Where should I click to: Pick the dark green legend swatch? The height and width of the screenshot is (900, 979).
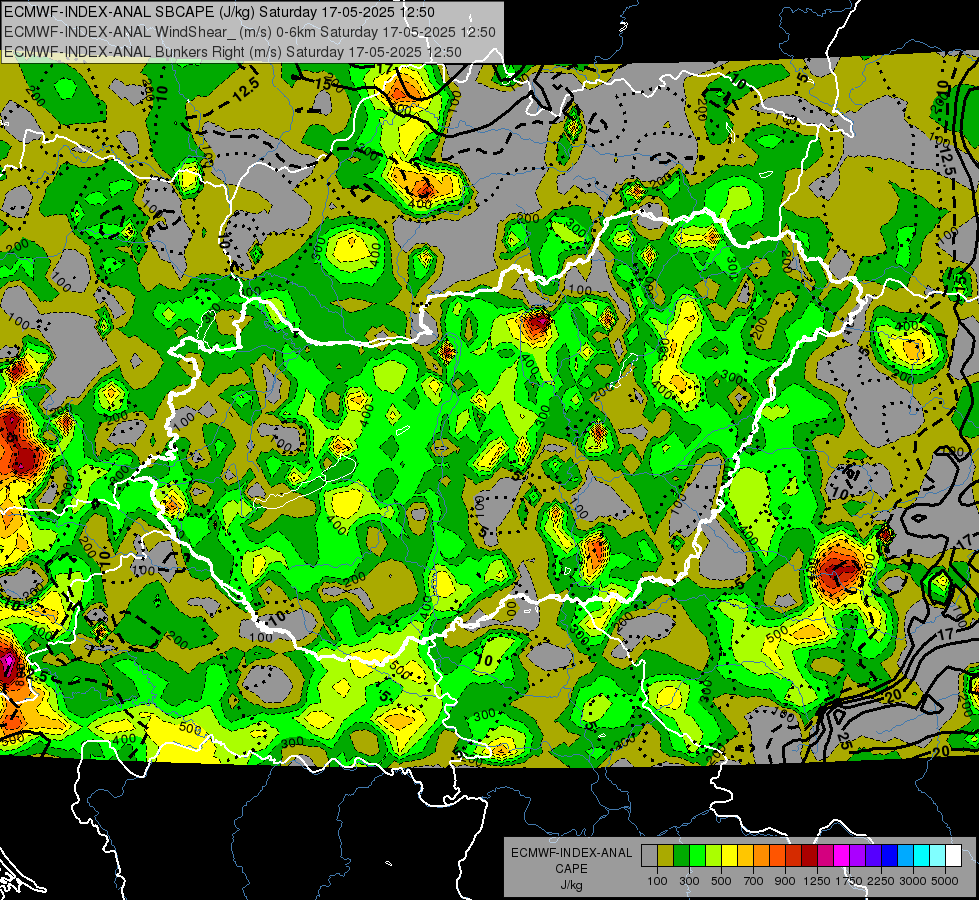coord(681,856)
